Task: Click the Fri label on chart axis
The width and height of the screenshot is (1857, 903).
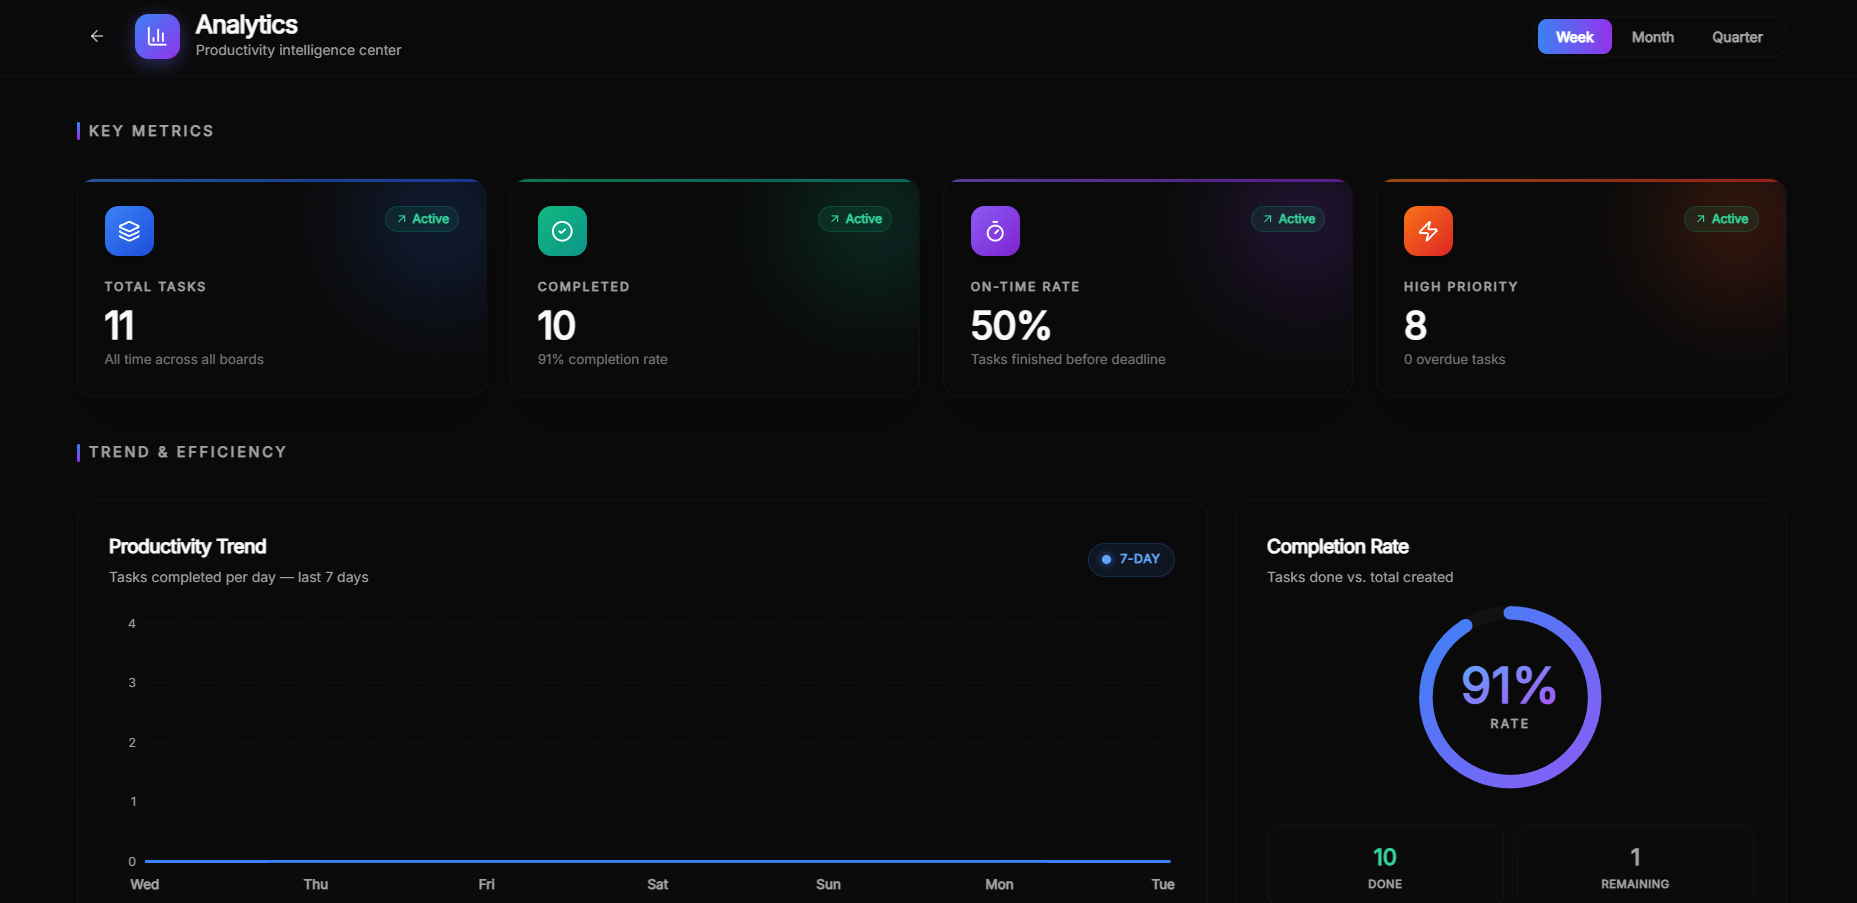Action: 486,884
